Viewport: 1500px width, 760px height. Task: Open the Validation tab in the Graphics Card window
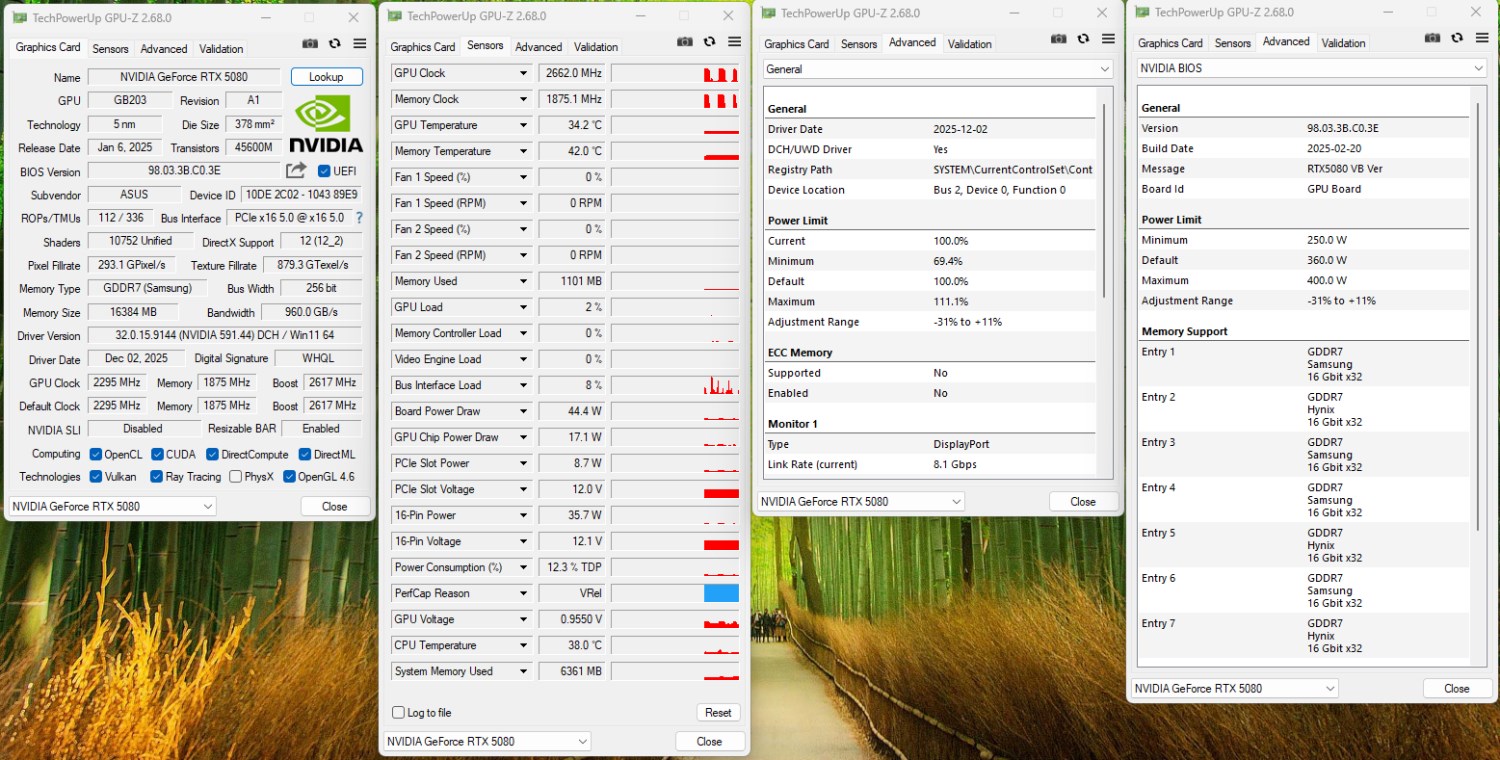(x=221, y=48)
